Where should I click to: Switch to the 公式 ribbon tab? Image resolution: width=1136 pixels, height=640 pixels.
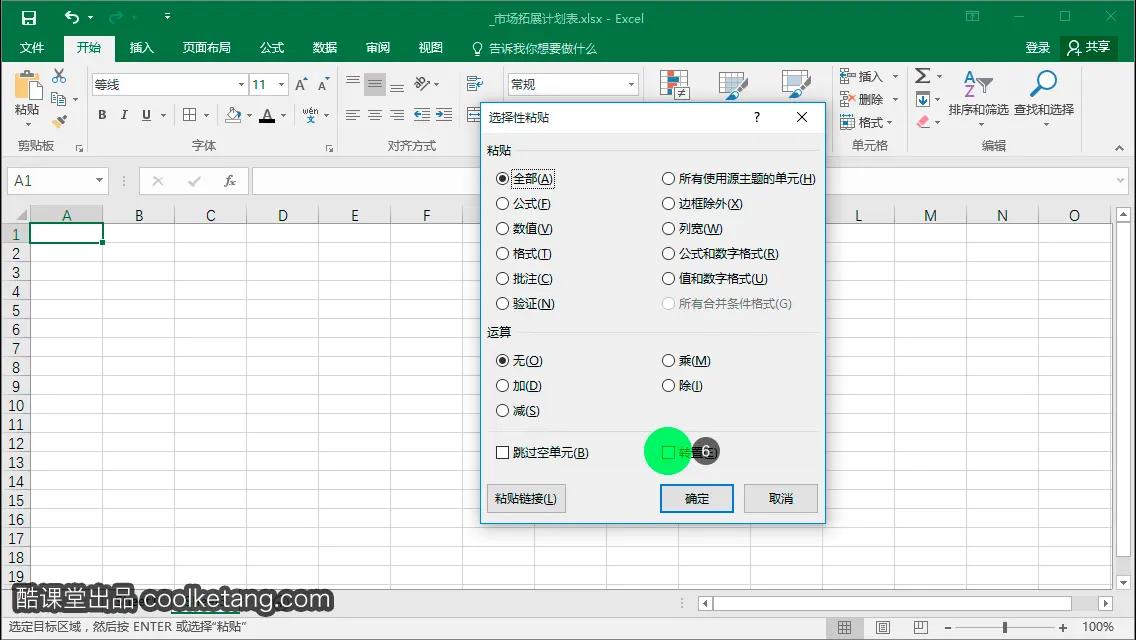click(x=272, y=48)
